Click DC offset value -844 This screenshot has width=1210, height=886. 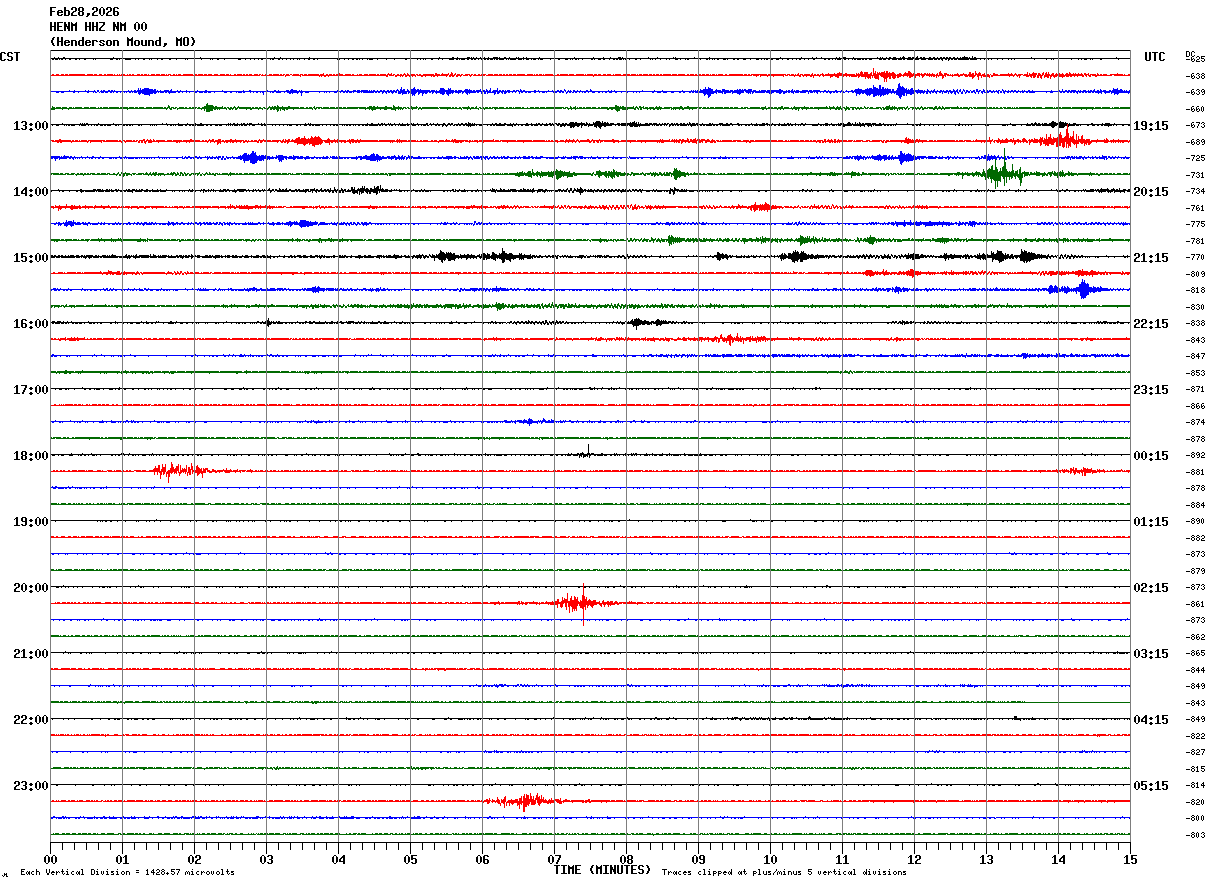coord(1194,670)
